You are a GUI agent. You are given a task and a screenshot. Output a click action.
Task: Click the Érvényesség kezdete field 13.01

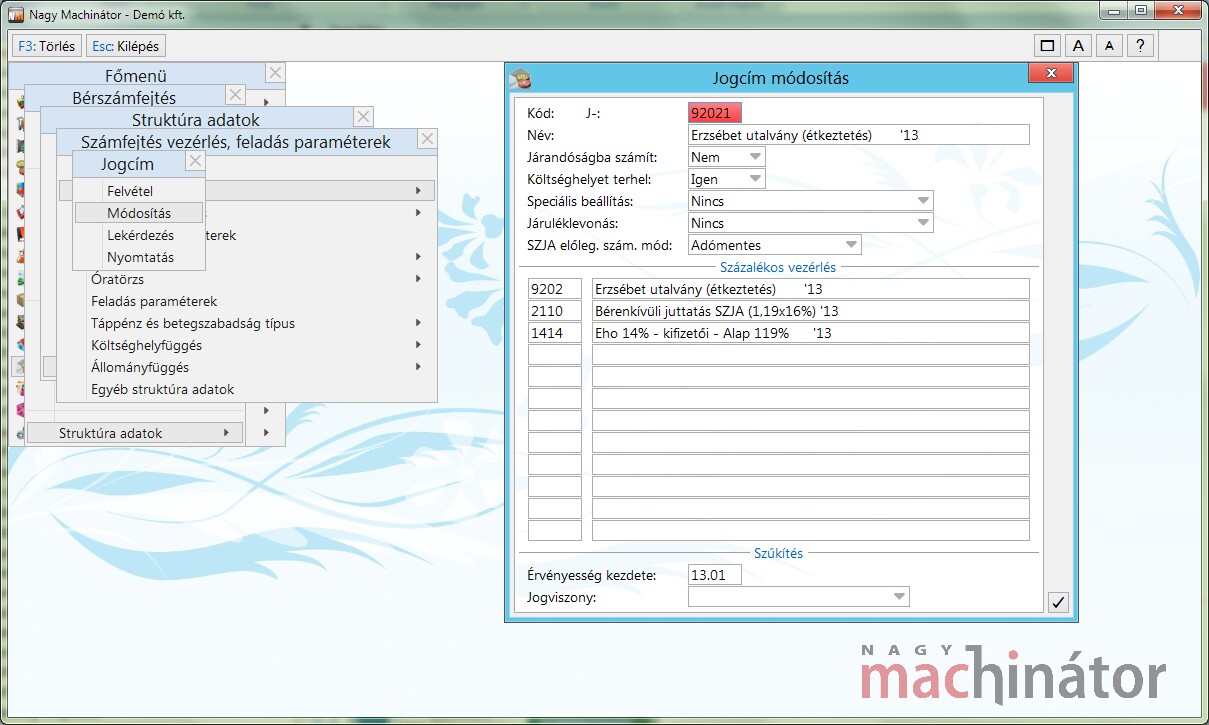[x=715, y=575]
